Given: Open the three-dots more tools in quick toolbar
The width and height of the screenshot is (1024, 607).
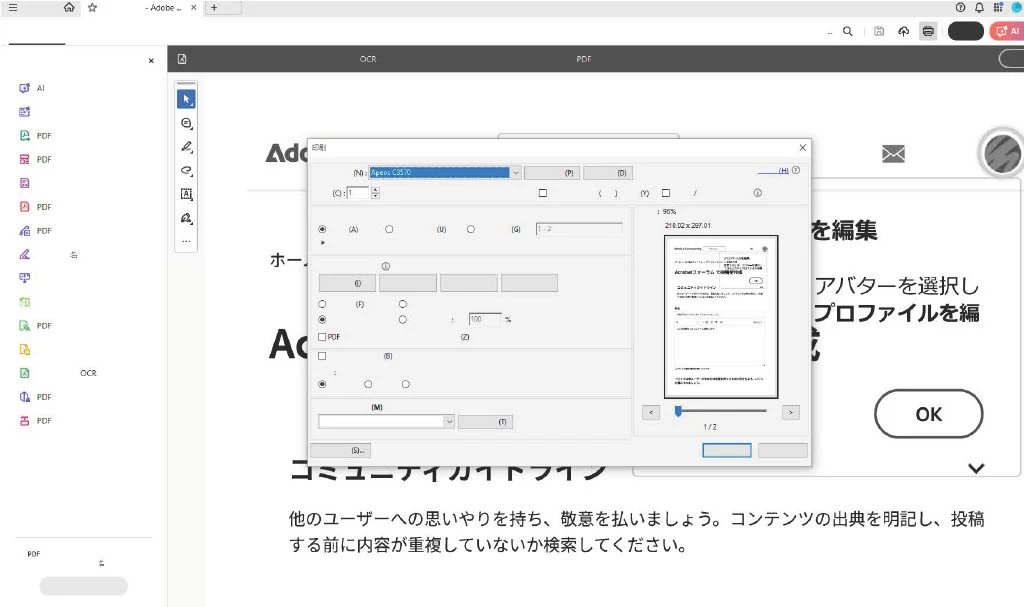Looking at the screenshot, I should point(186,241).
